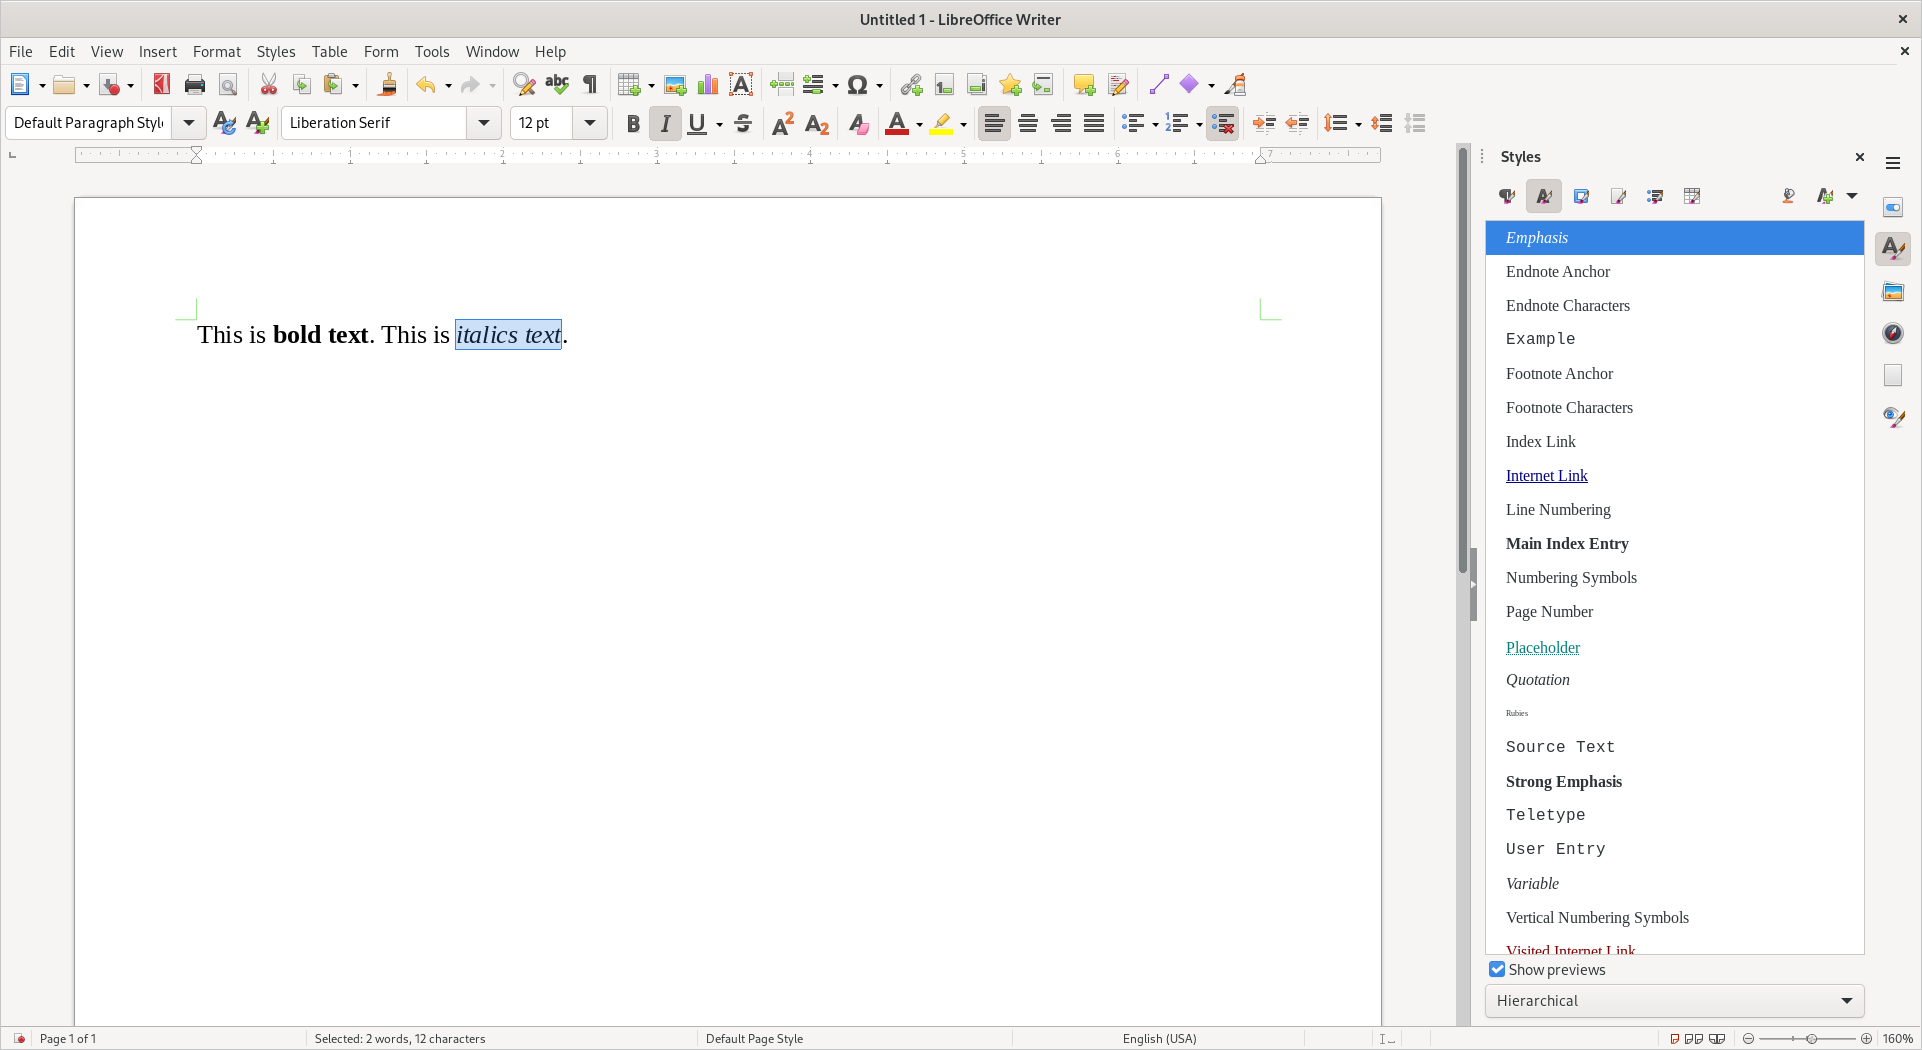The width and height of the screenshot is (1922, 1050).
Task: Switch to Paragraph Styles in Styles panel
Action: pyautogui.click(x=1506, y=196)
